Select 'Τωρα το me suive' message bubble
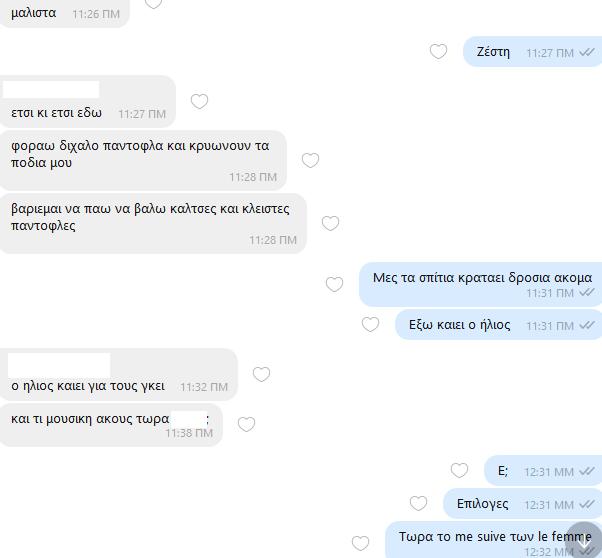Image resolution: width=602 pixels, height=558 pixels. 493,540
